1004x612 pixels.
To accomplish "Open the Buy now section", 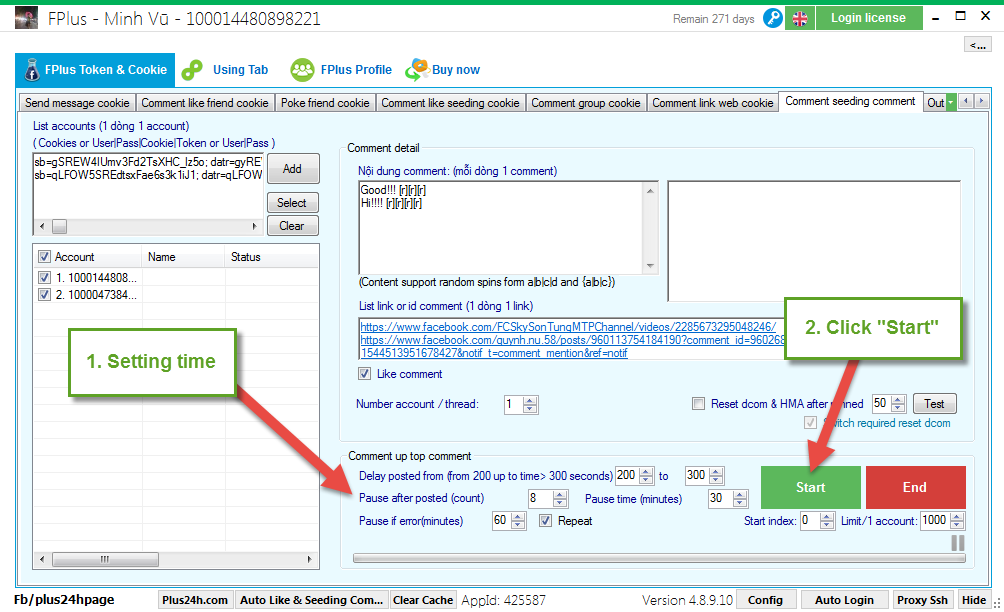I will (456, 70).
